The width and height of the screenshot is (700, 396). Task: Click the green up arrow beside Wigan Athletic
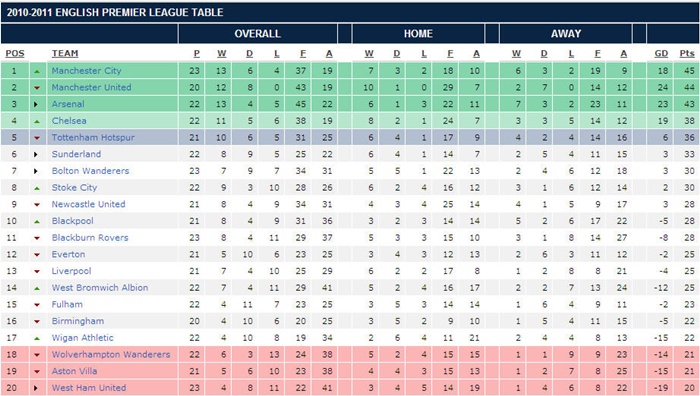point(37,338)
